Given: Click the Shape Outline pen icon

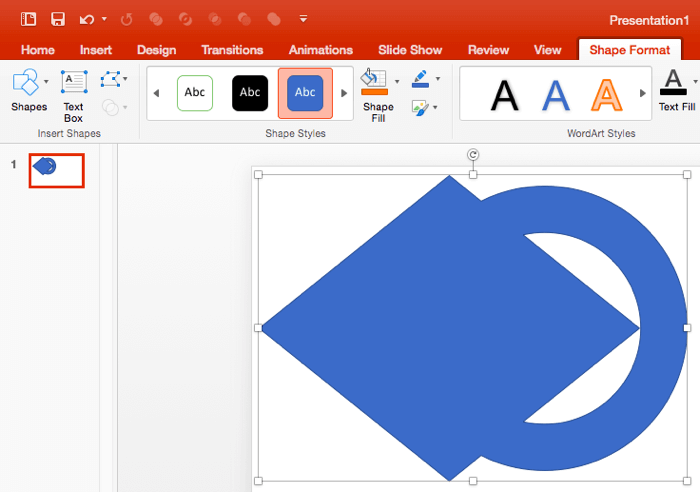Looking at the screenshot, I should [420, 79].
